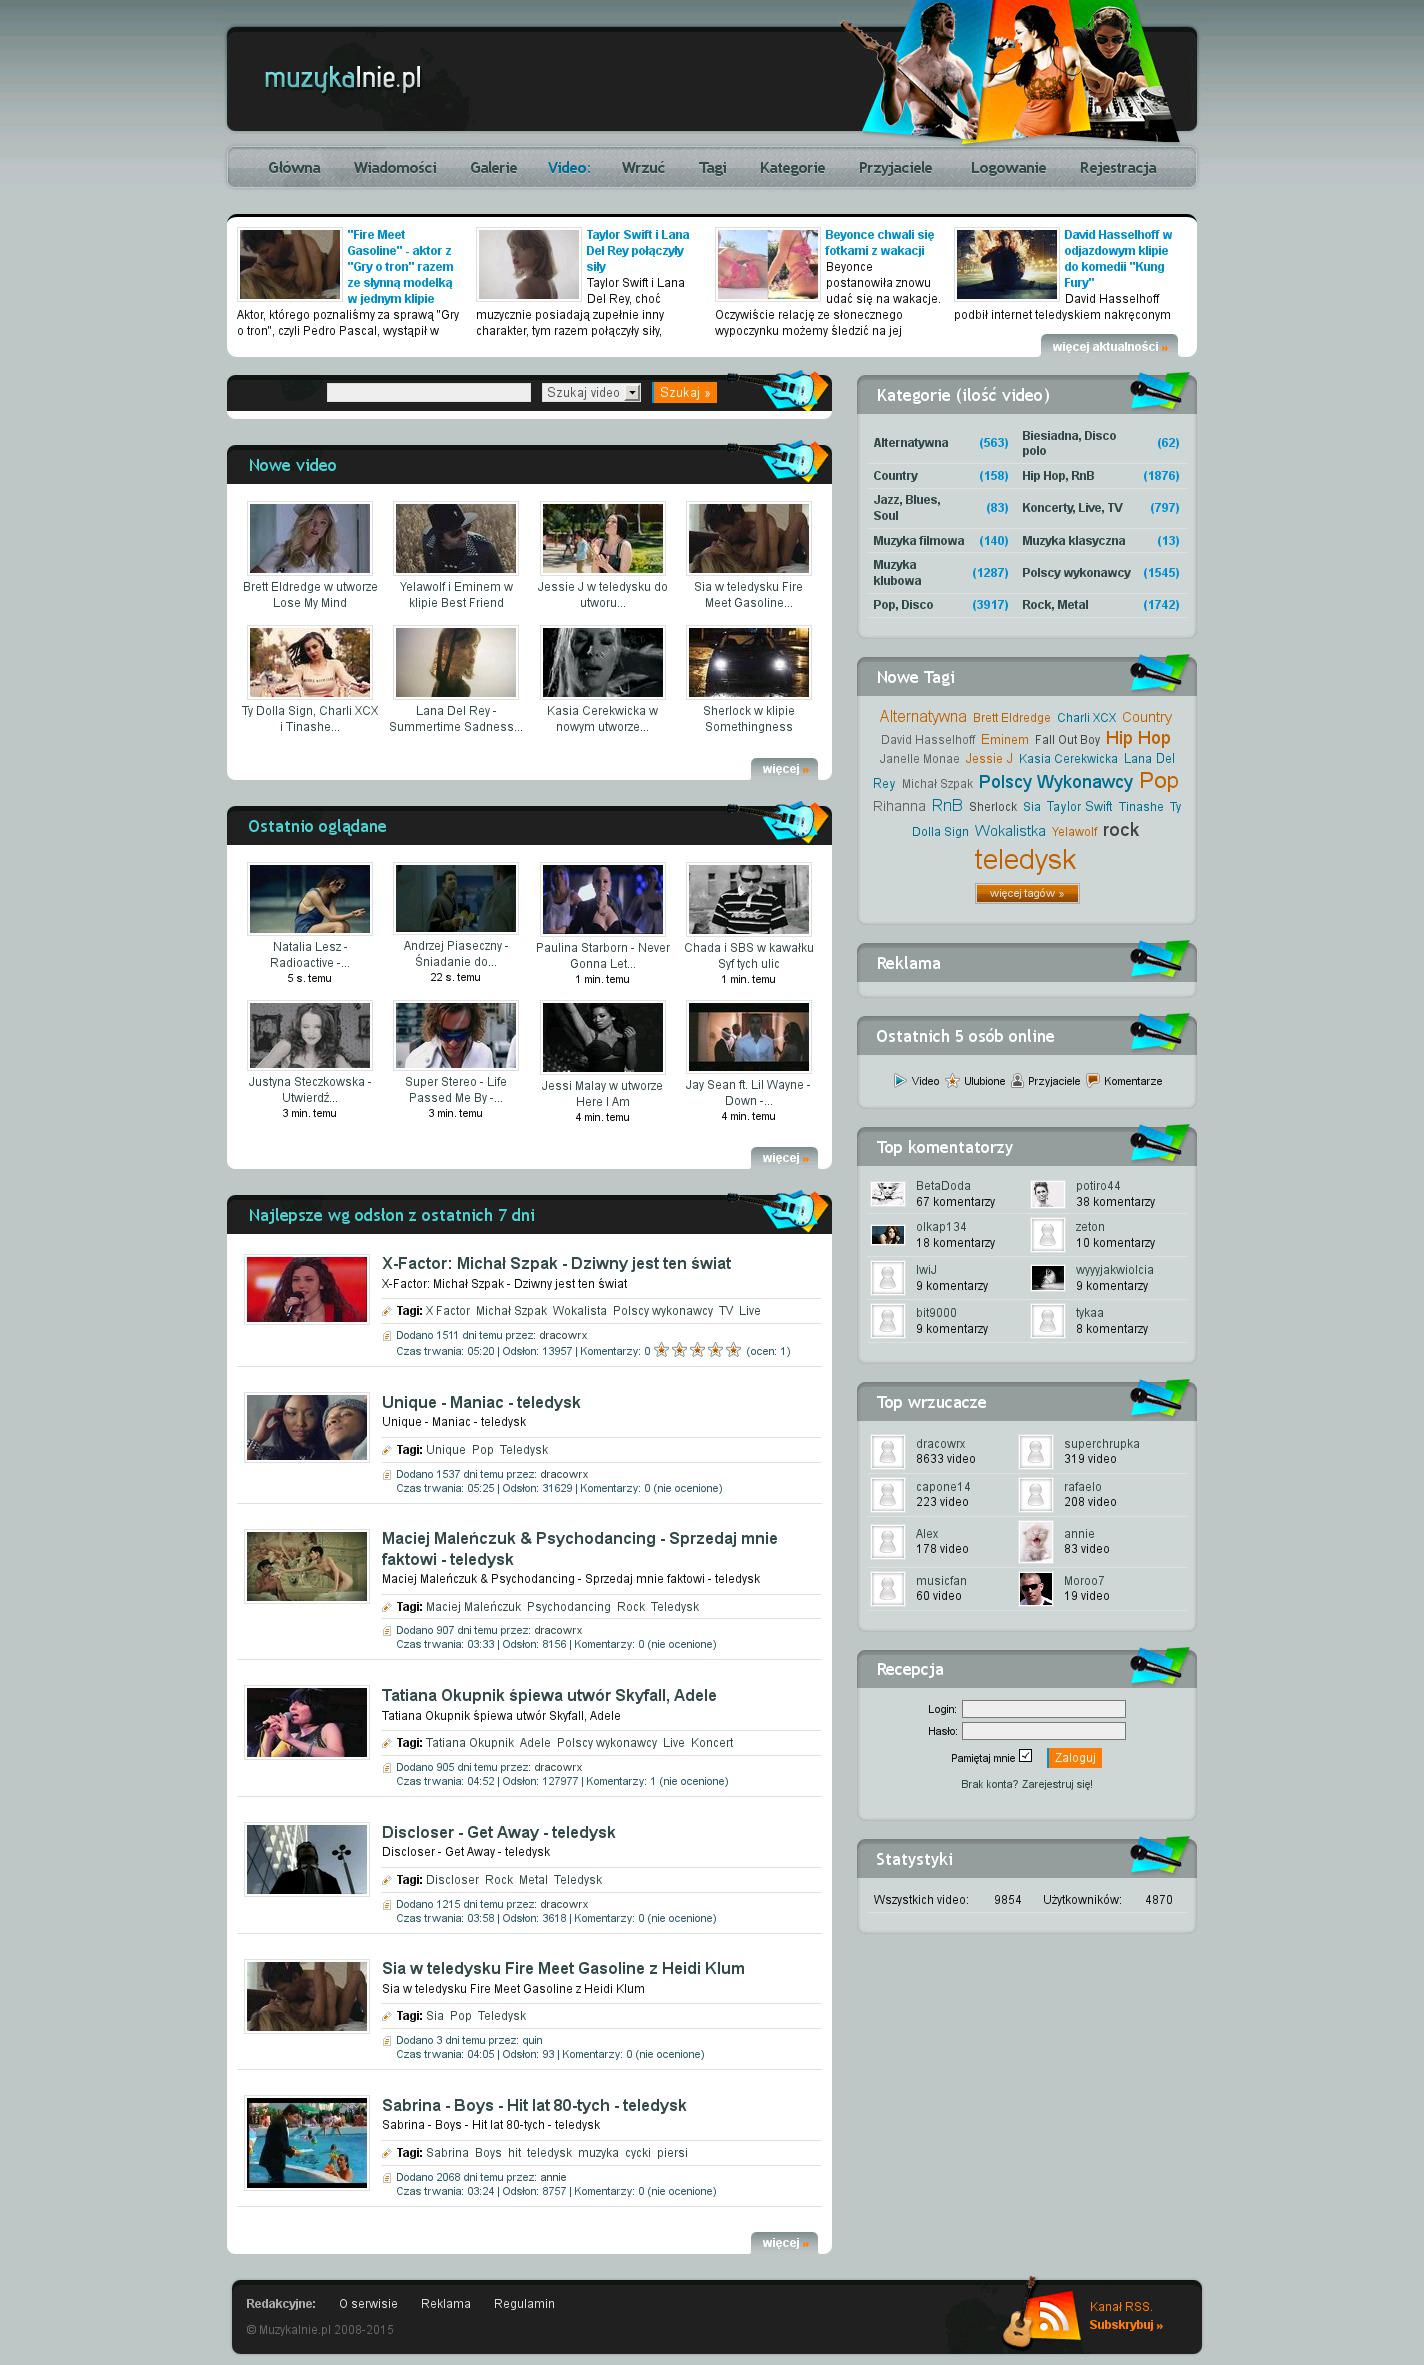1424x2365 pixels.
Task: Click the Video play icon in online legend
Action: tap(900, 1080)
